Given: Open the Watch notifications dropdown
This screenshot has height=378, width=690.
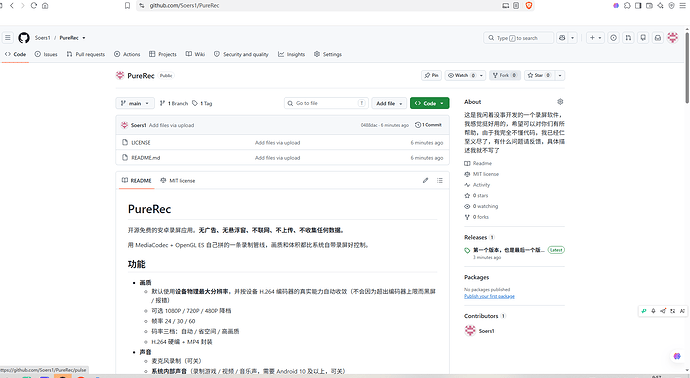Looking at the screenshot, I should [x=465, y=75].
